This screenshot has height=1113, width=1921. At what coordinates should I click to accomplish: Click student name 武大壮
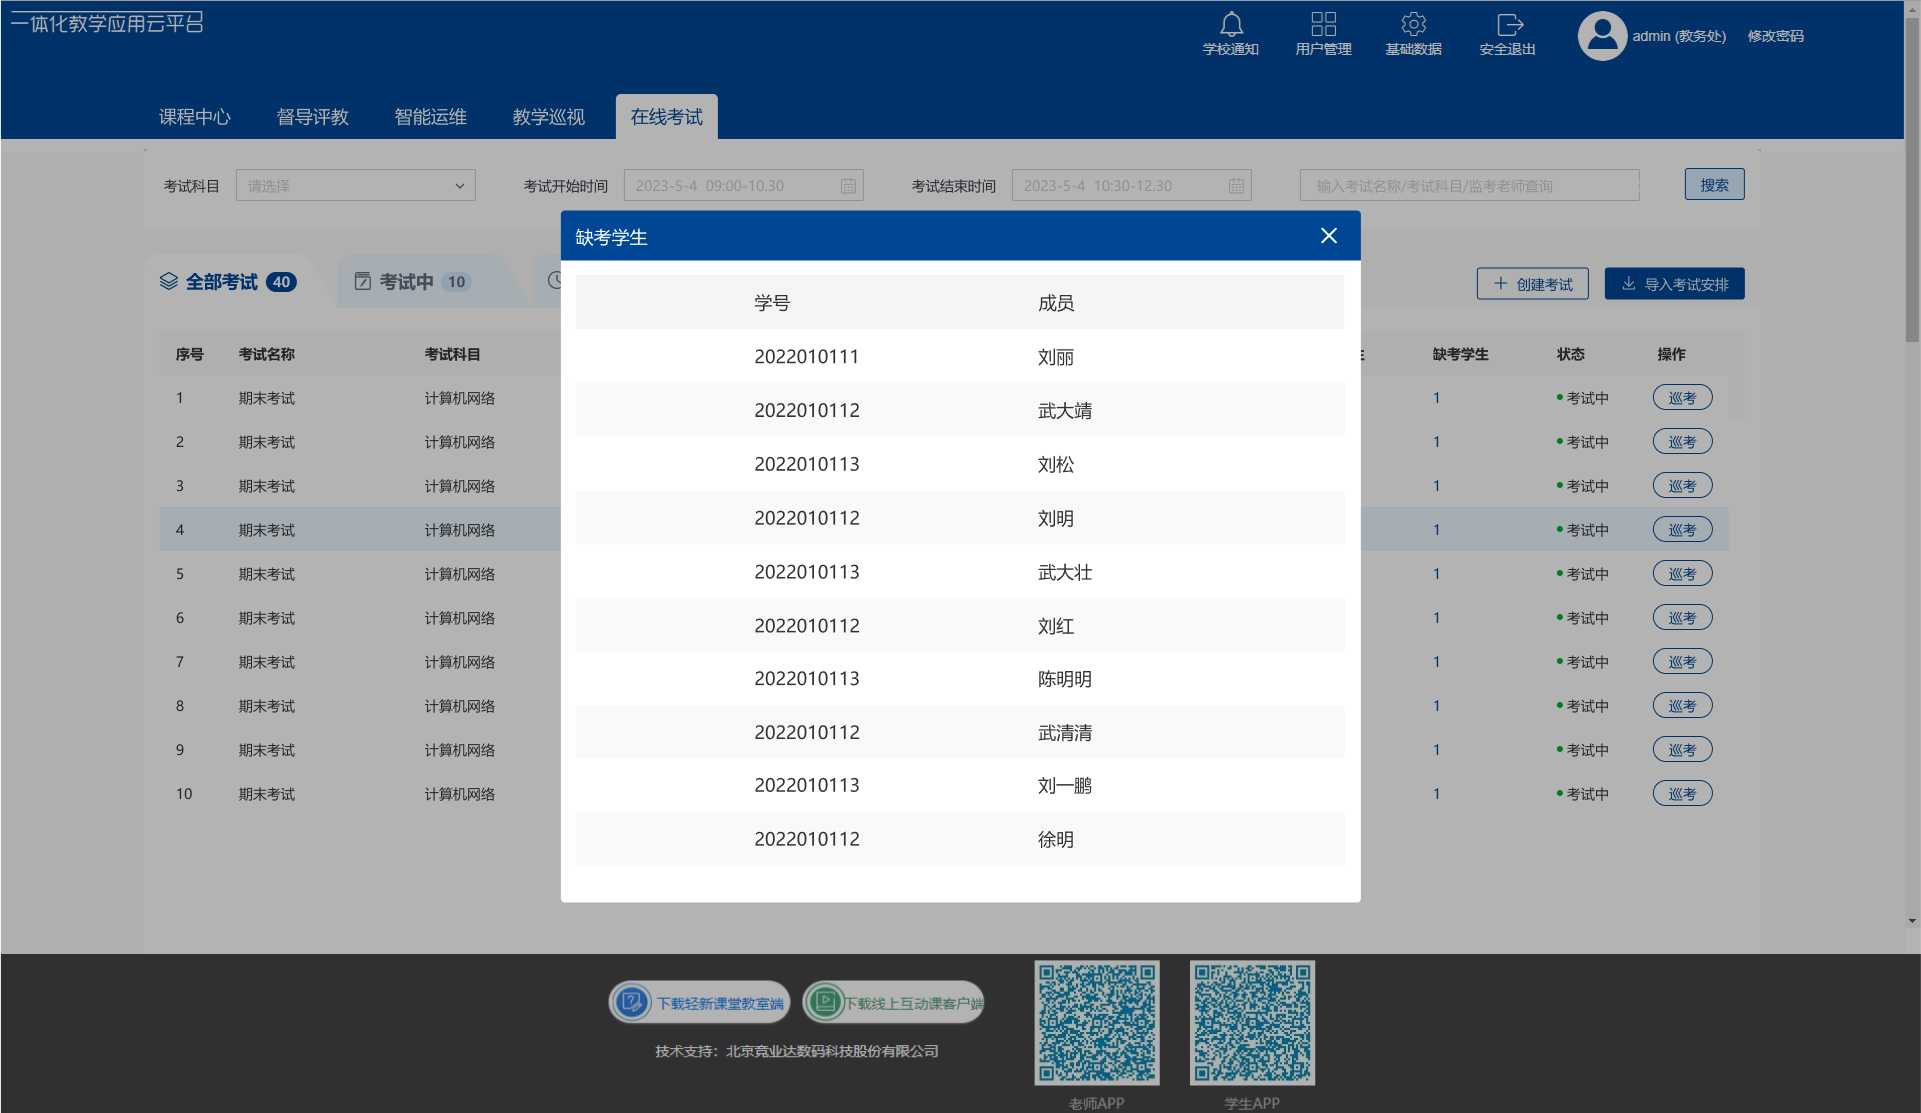pyautogui.click(x=1064, y=573)
